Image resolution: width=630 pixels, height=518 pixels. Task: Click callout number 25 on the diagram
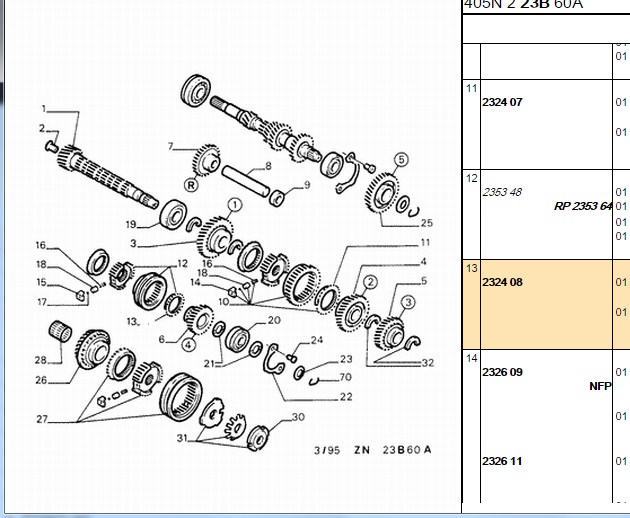click(x=427, y=223)
